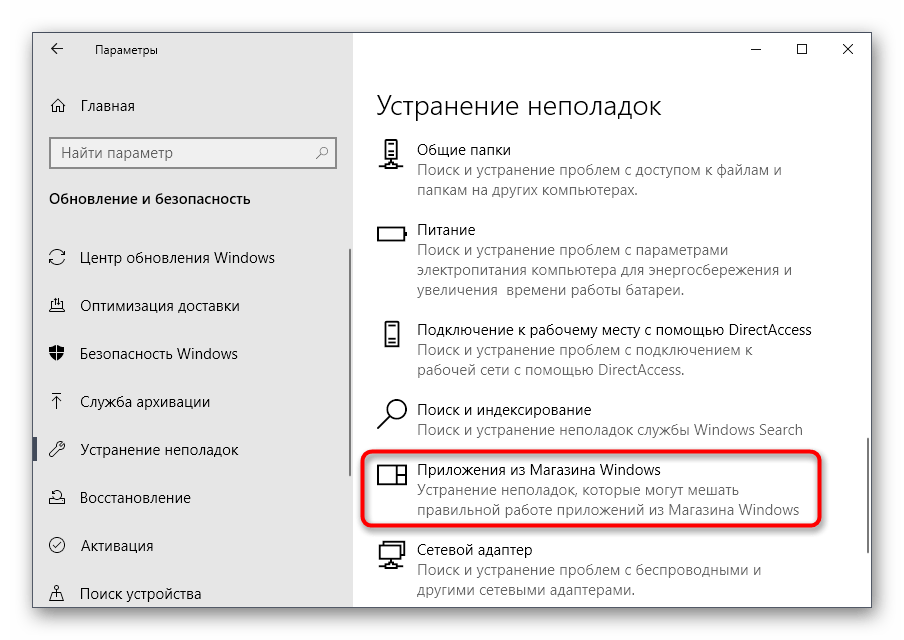The height and width of the screenshot is (640, 904).
Task: Click the search magnifier icon in the search box
Action: pos(322,153)
